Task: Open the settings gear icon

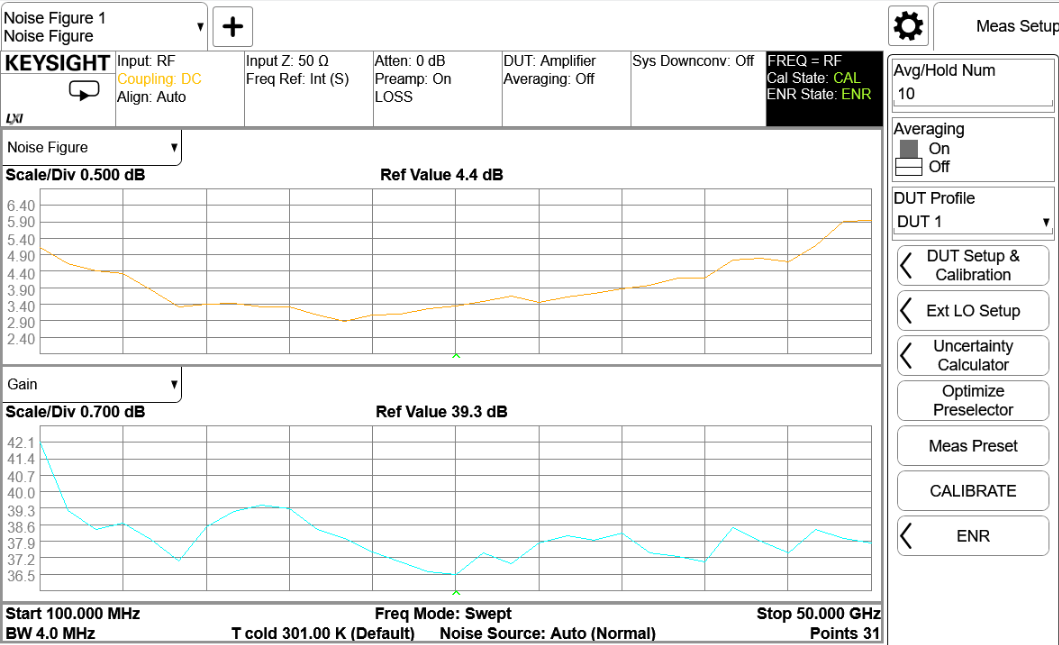Action: coord(908,26)
